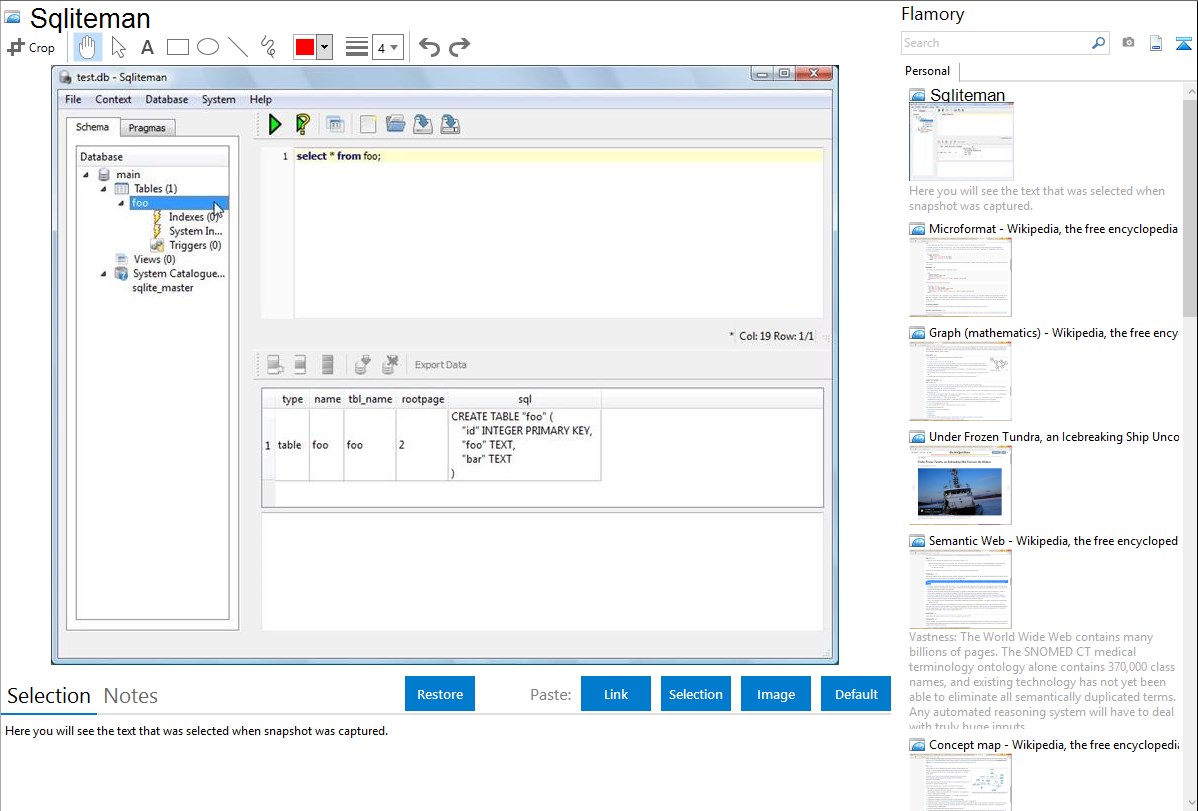
Task: Select the text annotation tool
Action: 147,47
